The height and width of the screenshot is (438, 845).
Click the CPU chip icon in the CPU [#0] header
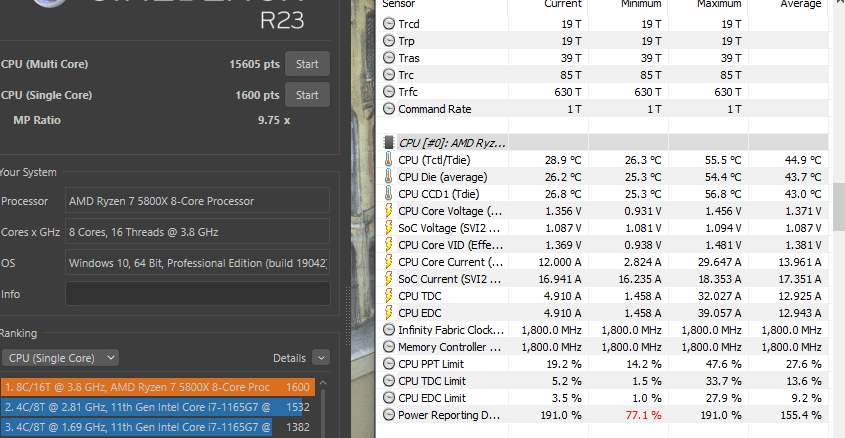pos(389,143)
